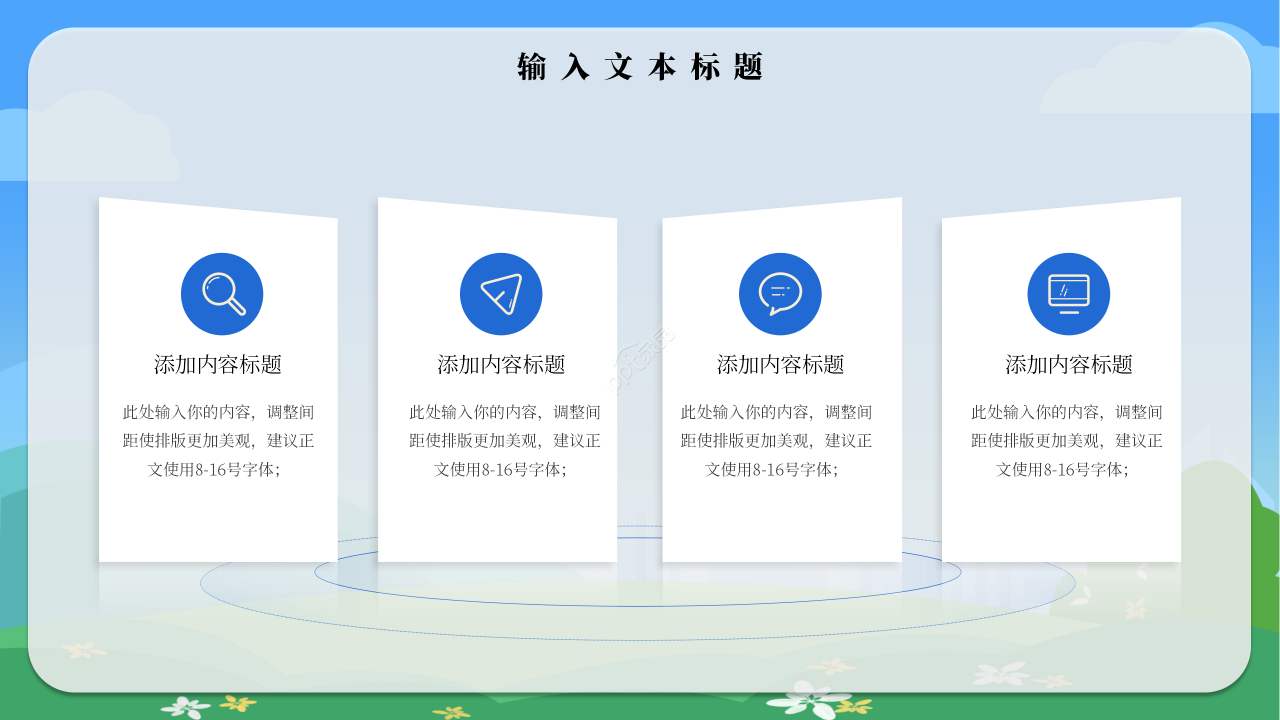The width and height of the screenshot is (1280, 720).
Task: Click the first card's 添加内容标题 heading
Action: click(219, 364)
